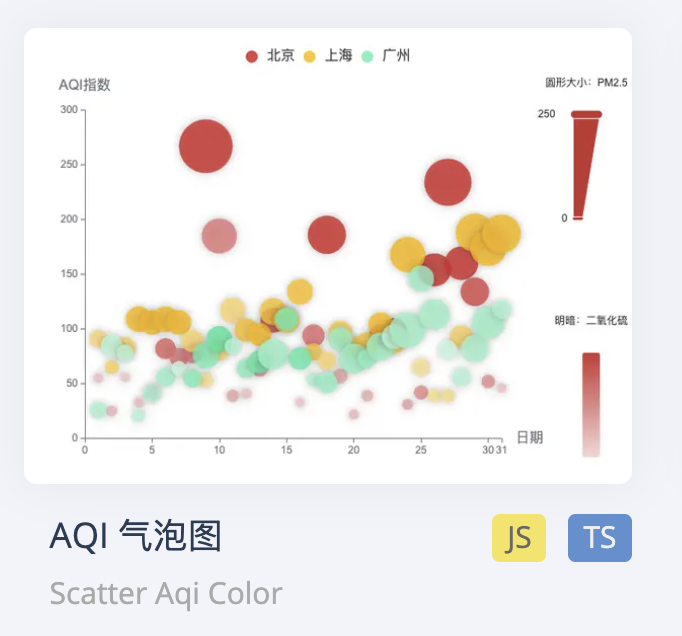The image size is (682, 636).
Task: Click the 北京 legend text
Action: coord(281,56)
